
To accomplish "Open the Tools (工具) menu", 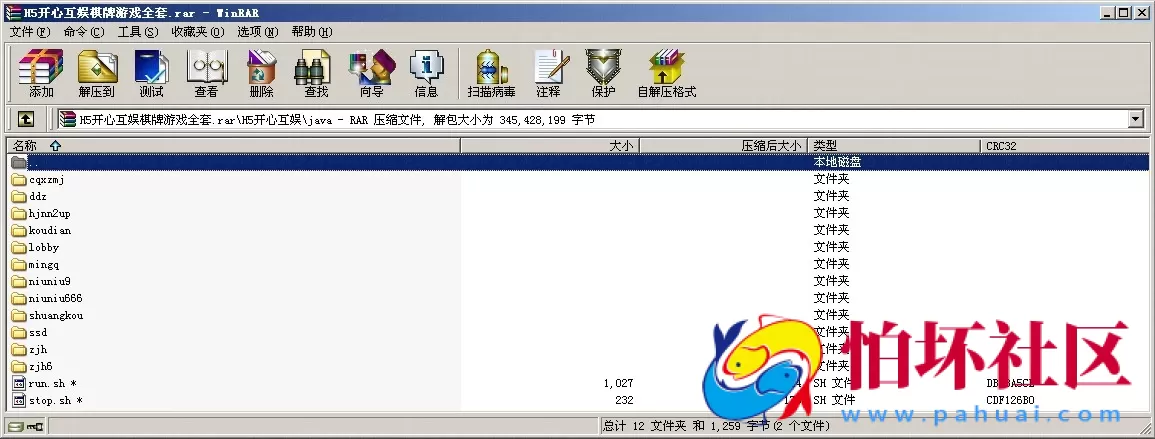I will [138, 32].
